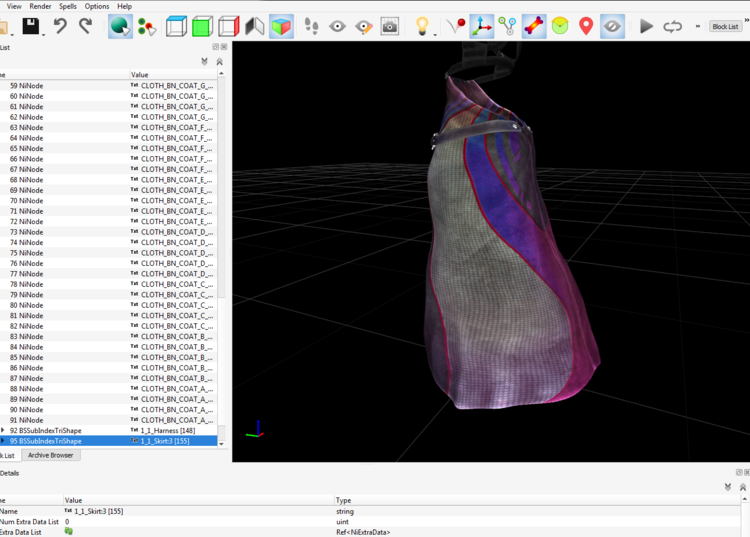Take a screenshot with the camera icon
This screenshot has width=750, height=537.
click(390, 26)
